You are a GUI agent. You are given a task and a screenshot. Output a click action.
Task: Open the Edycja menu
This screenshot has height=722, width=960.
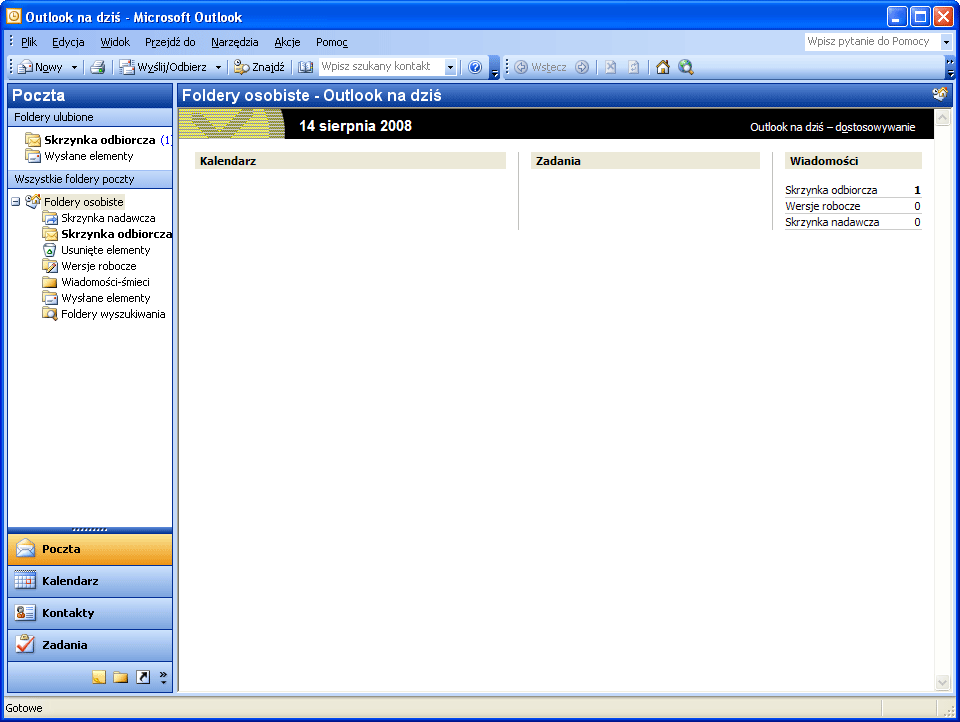click(68, 42)
